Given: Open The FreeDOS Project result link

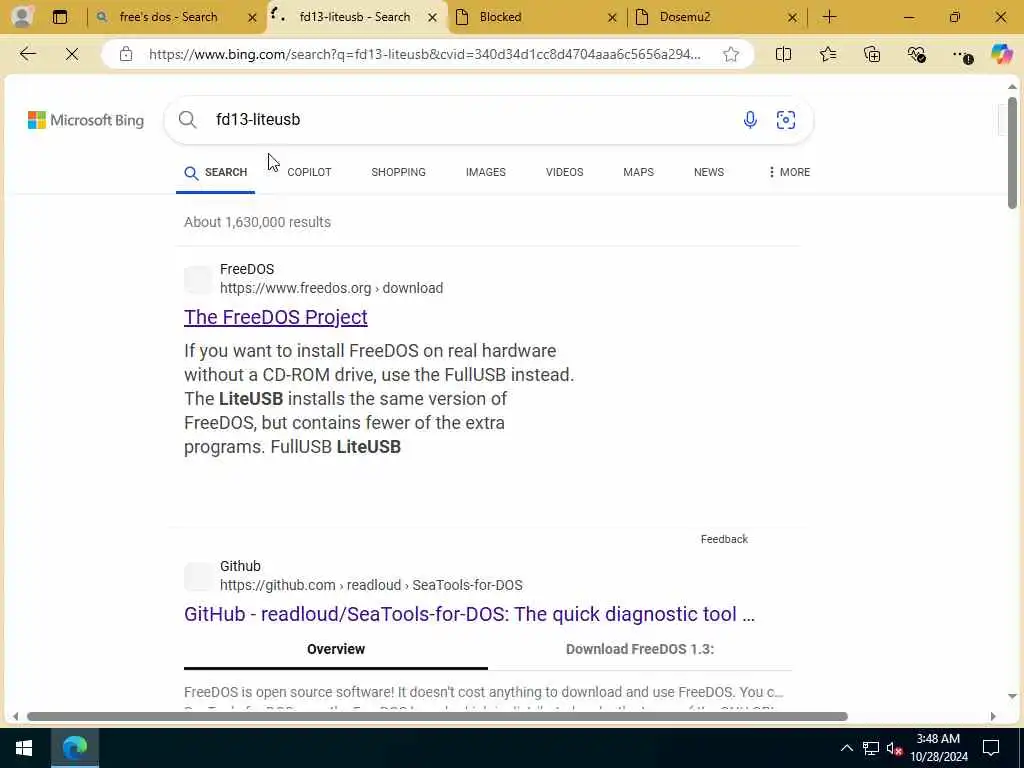Looking at the screenshot, I should [x=276, y=317].
